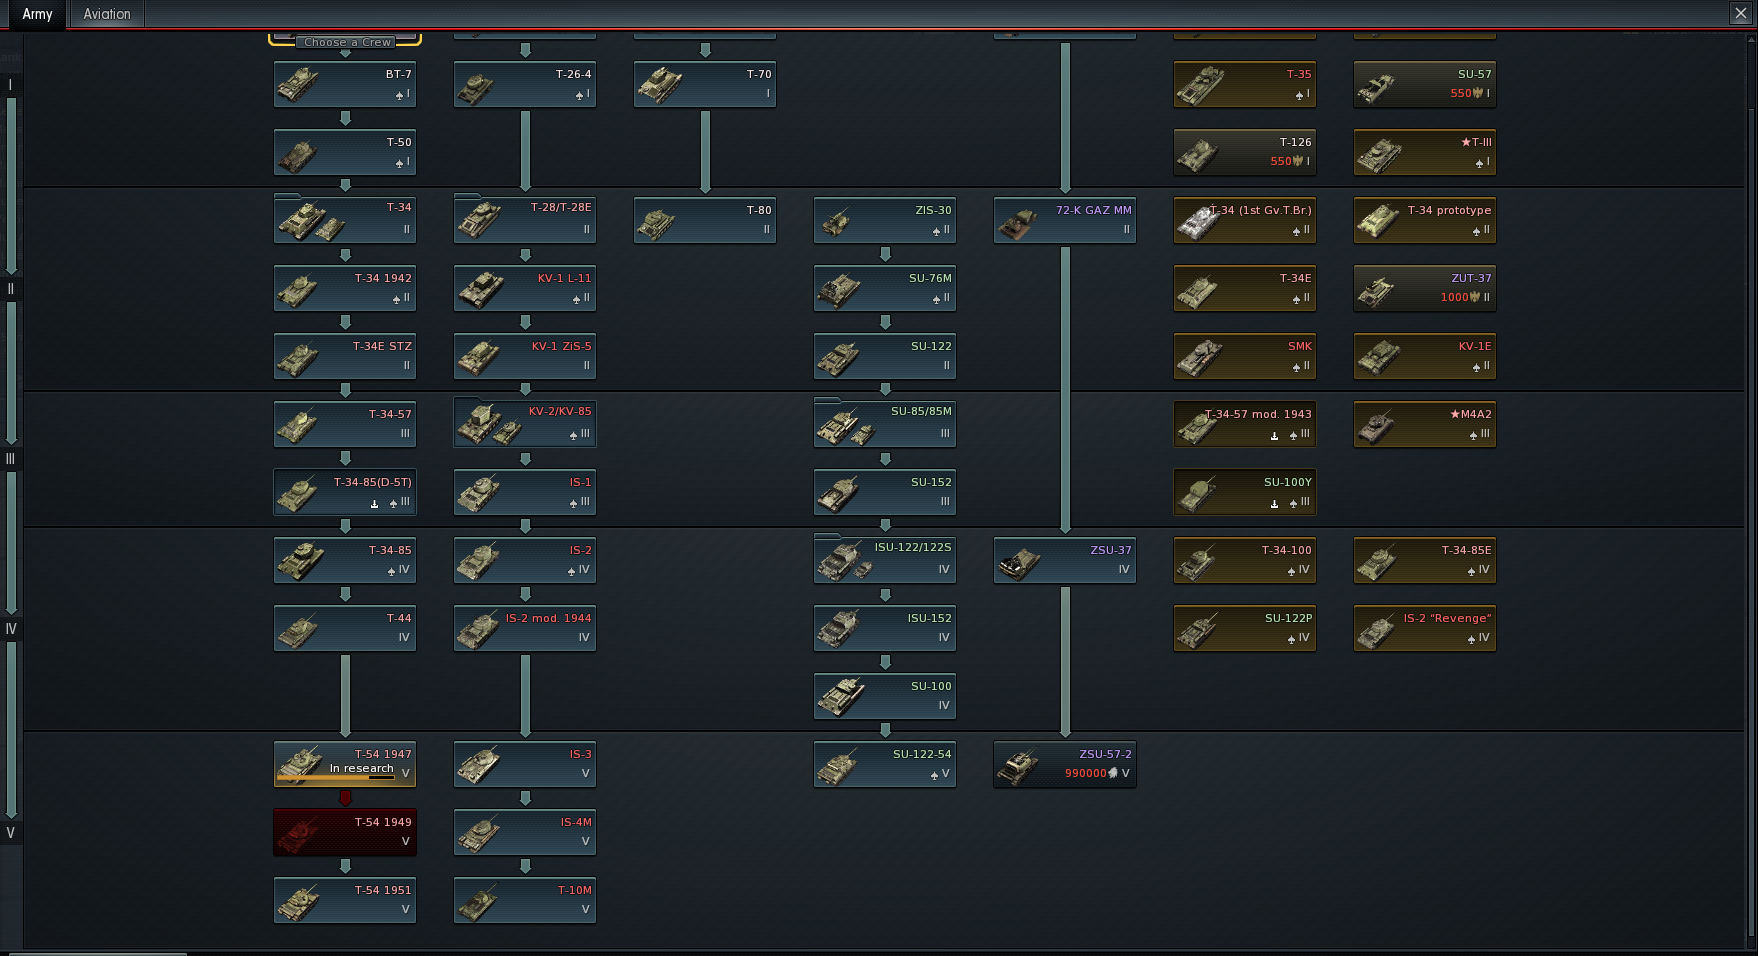Open the T-34-57 rank III tree card
Screen dimensions: 1758x956
click(345, 424)
